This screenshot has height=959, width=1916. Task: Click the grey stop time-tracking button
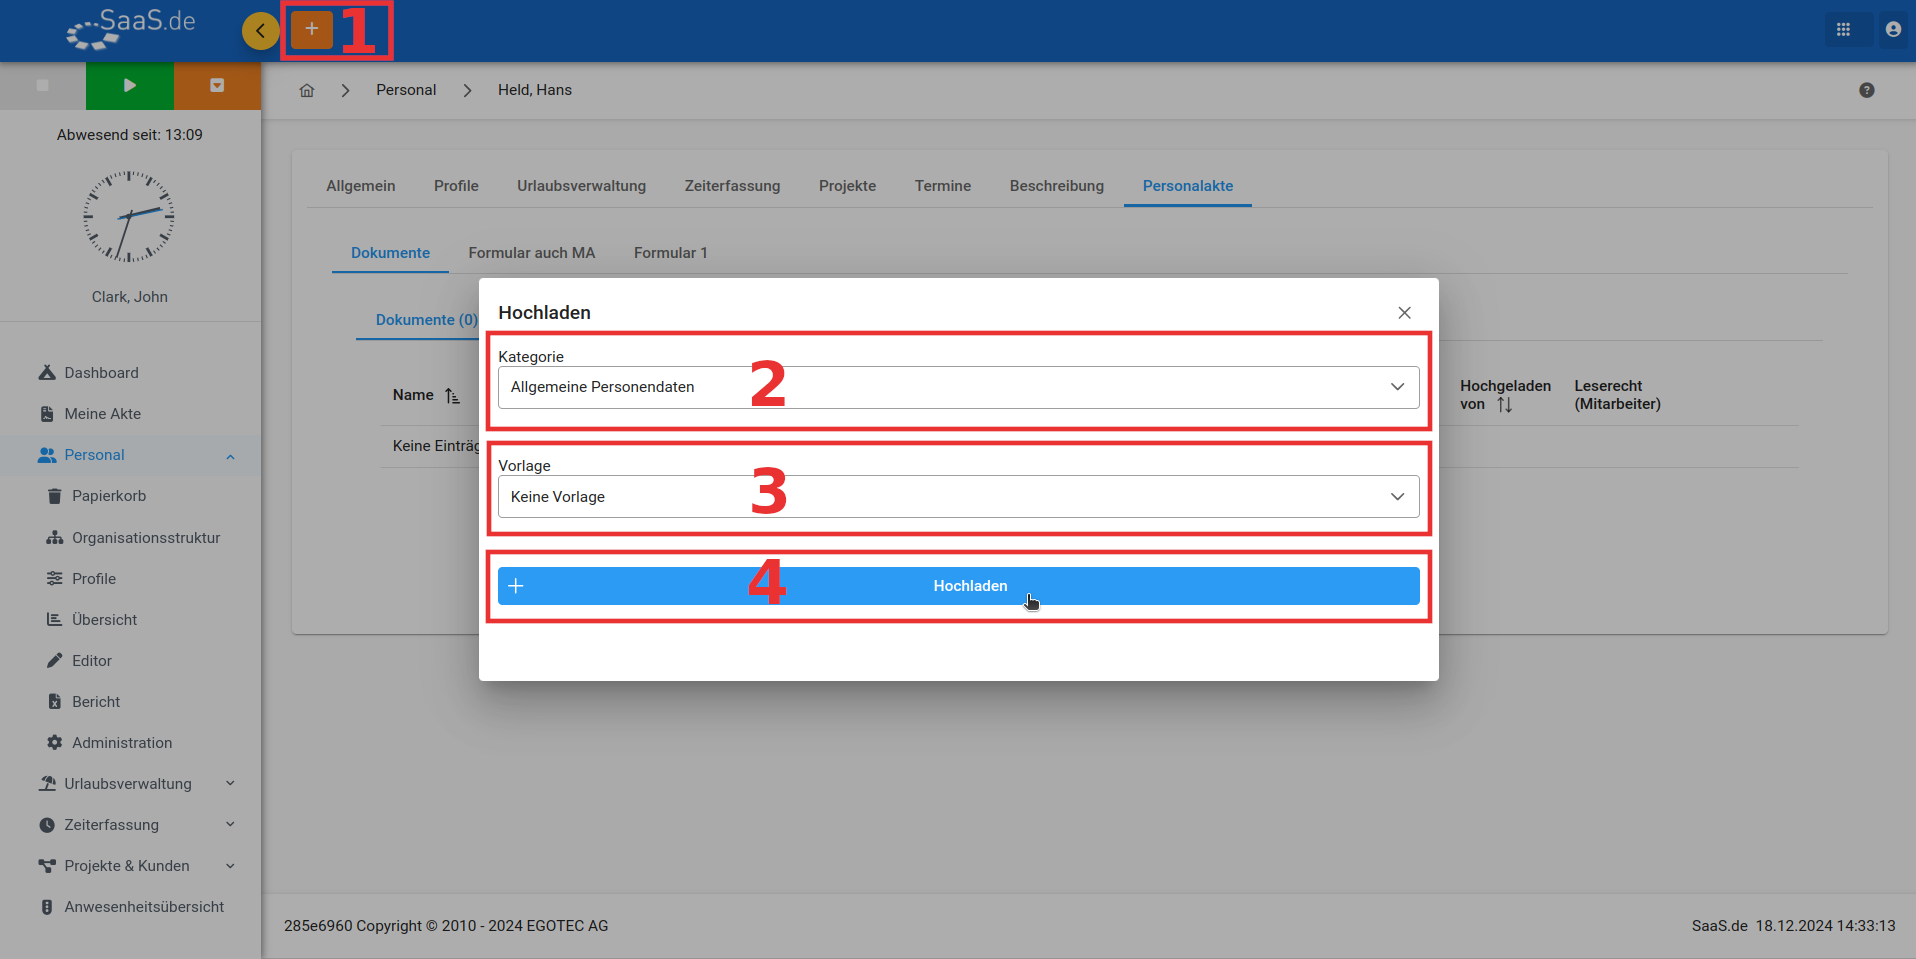pos(43,85)
